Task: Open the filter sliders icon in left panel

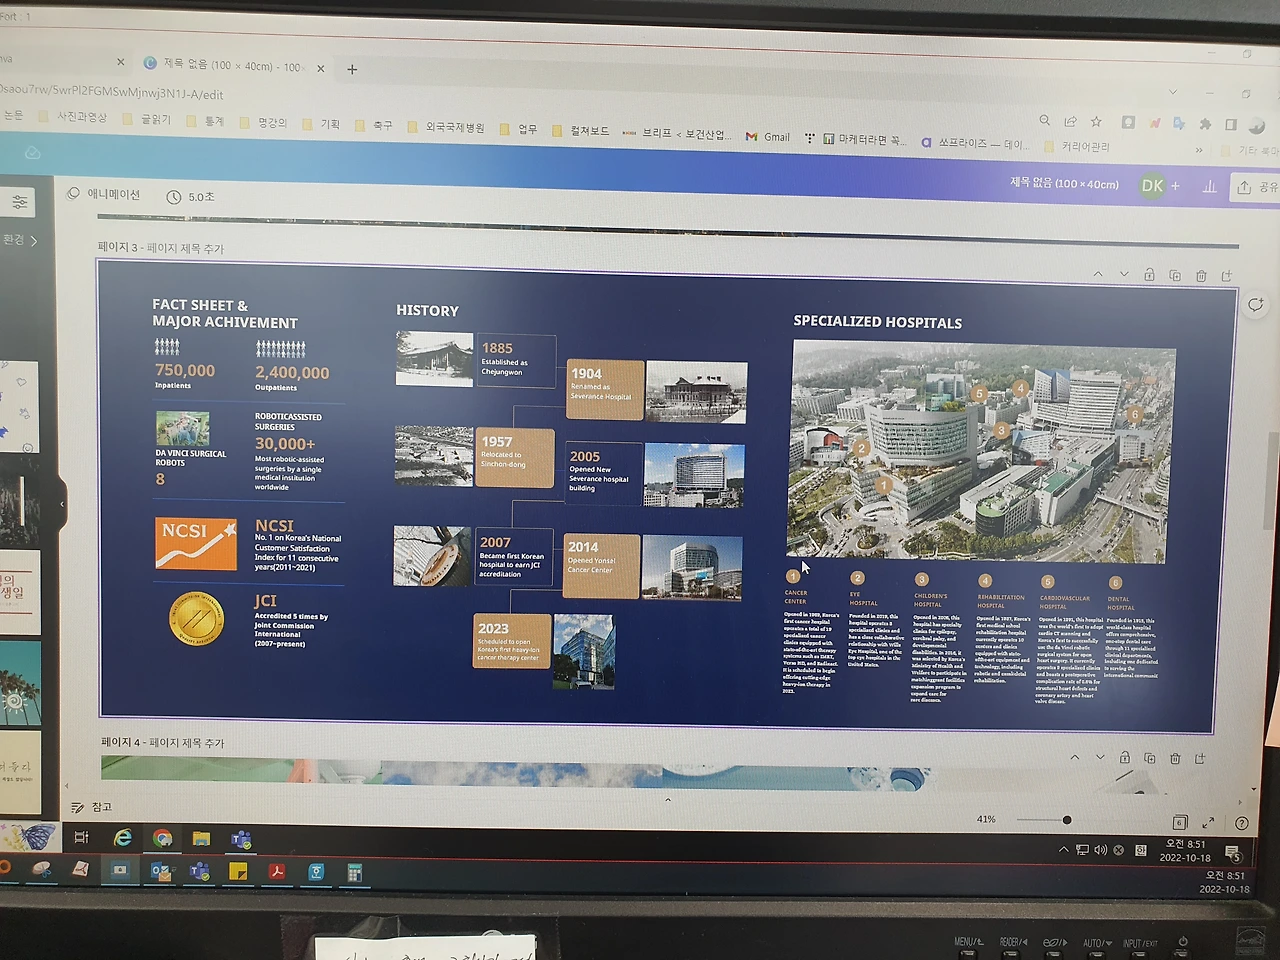Action: coord(19,203)
